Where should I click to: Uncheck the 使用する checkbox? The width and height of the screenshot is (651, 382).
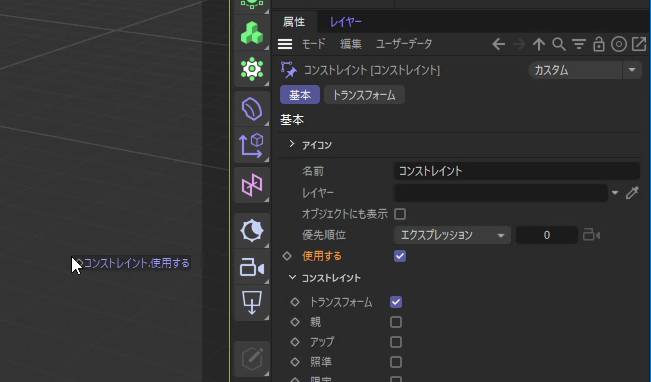click(400, 256)
